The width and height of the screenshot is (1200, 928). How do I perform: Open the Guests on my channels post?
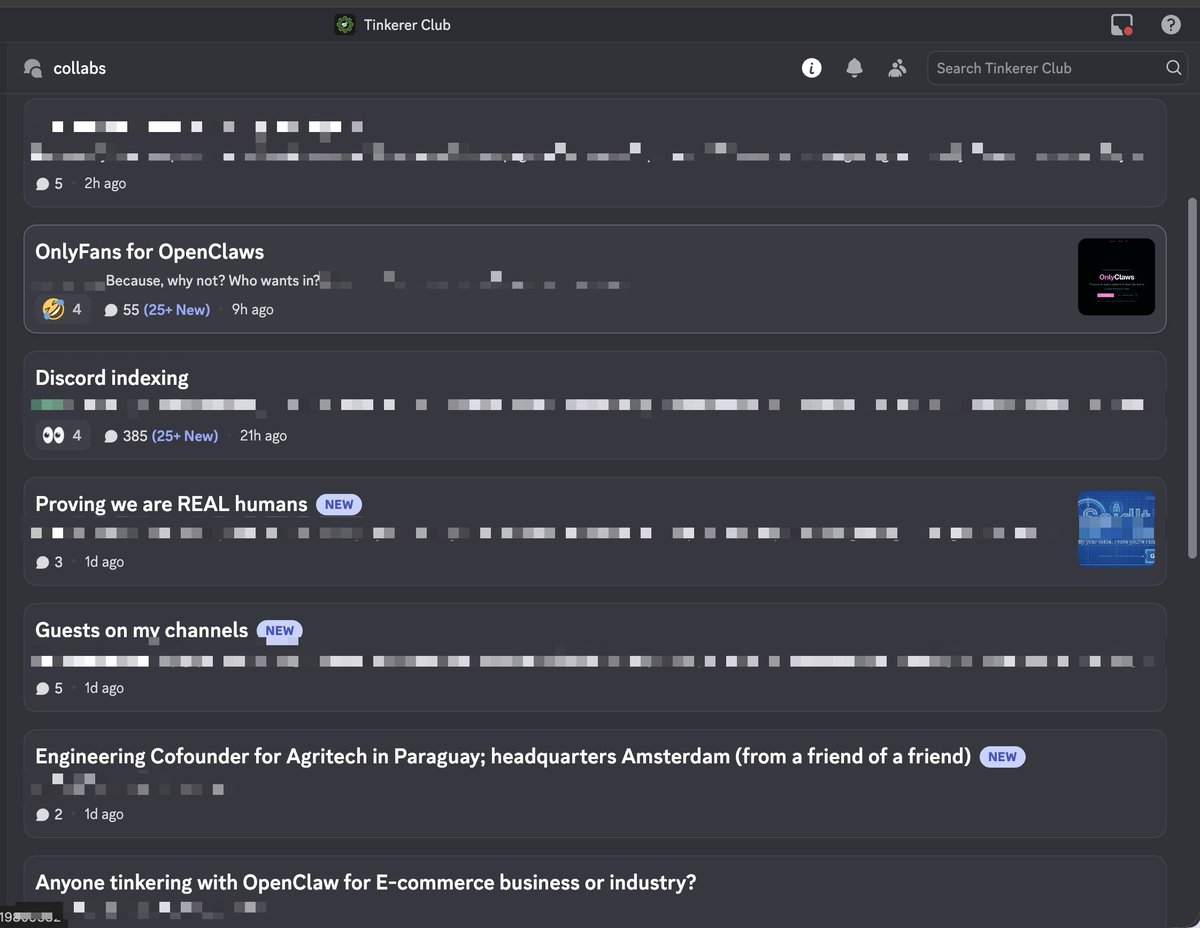pyautogui.click(x=595, y=657)
